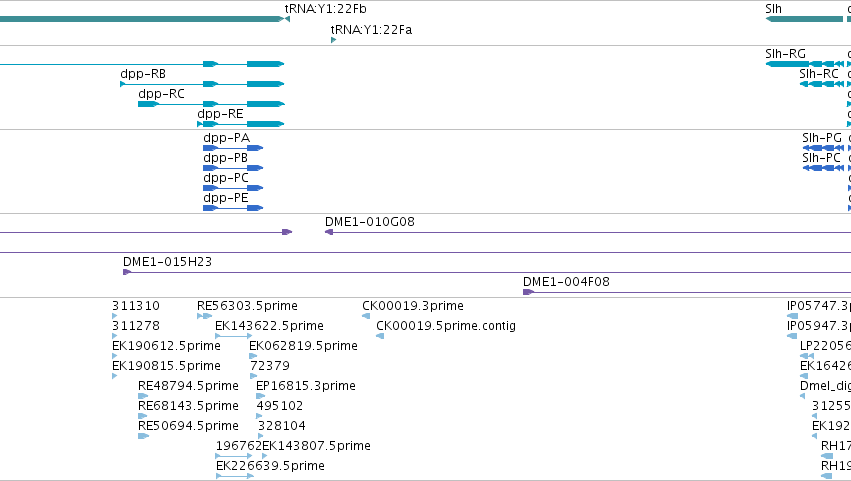Click the EK143807.5prime EST label
The width and height of the screenshot is (851, 481).
click(316, 446)
